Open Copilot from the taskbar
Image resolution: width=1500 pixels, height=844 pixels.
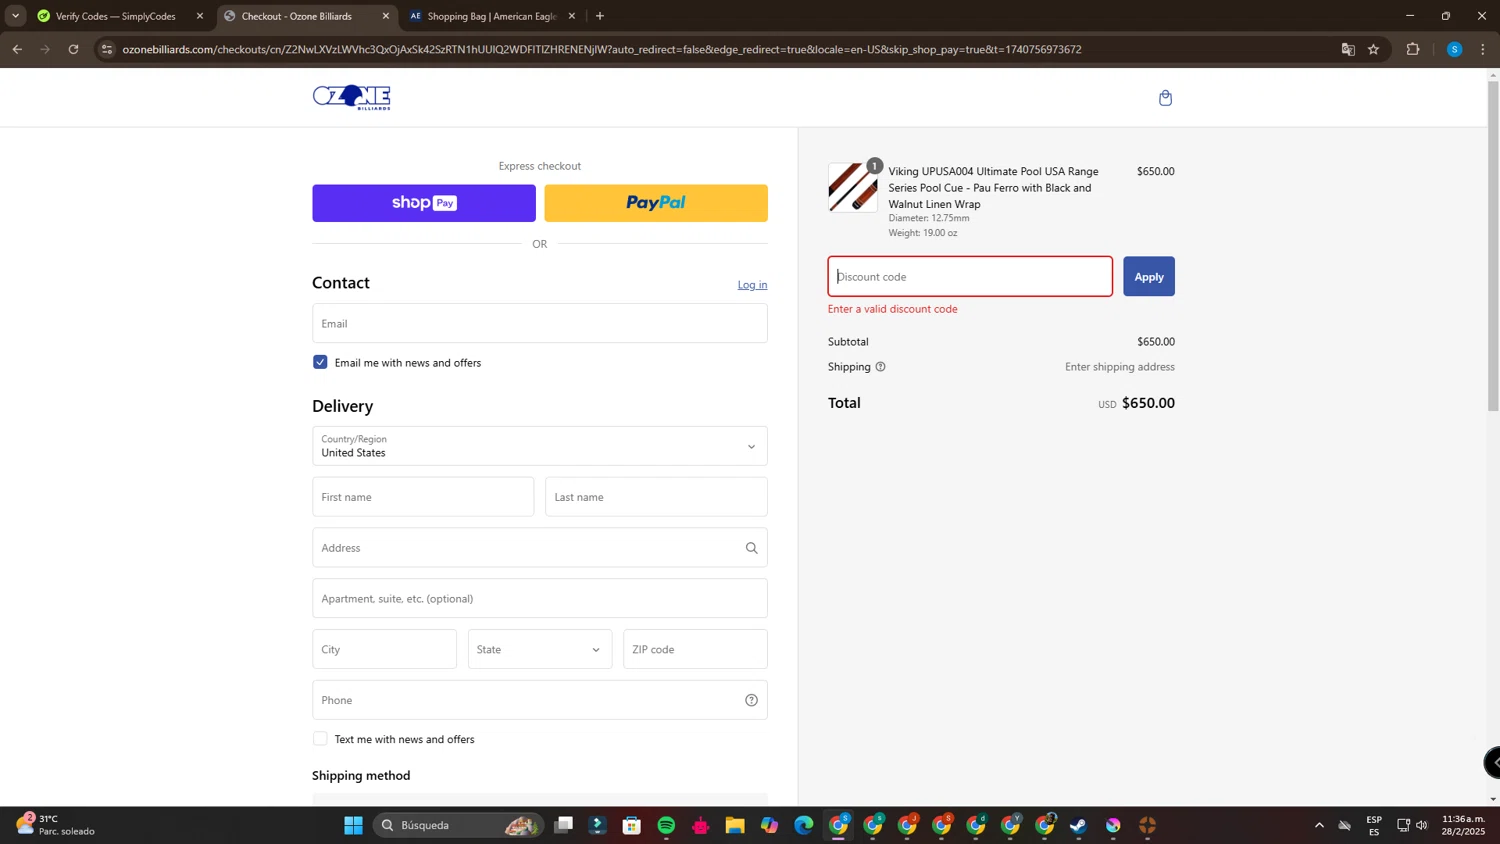pos(769,825)
